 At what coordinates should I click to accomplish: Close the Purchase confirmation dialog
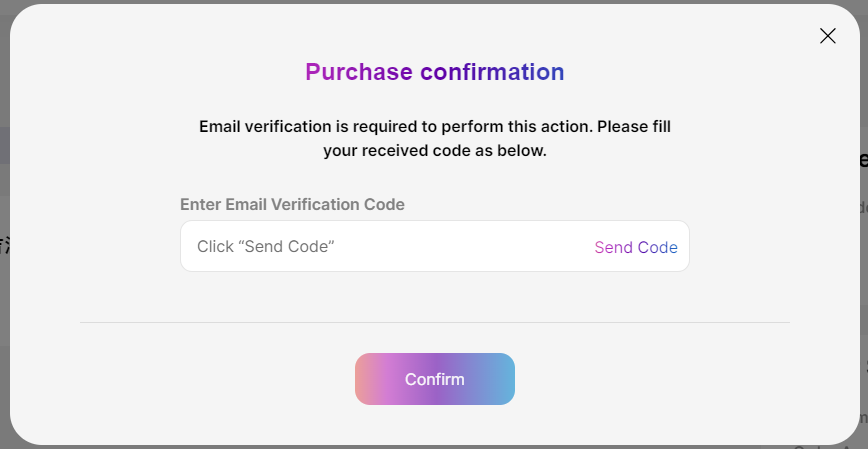pyautogui.click(x=827, y=36)
